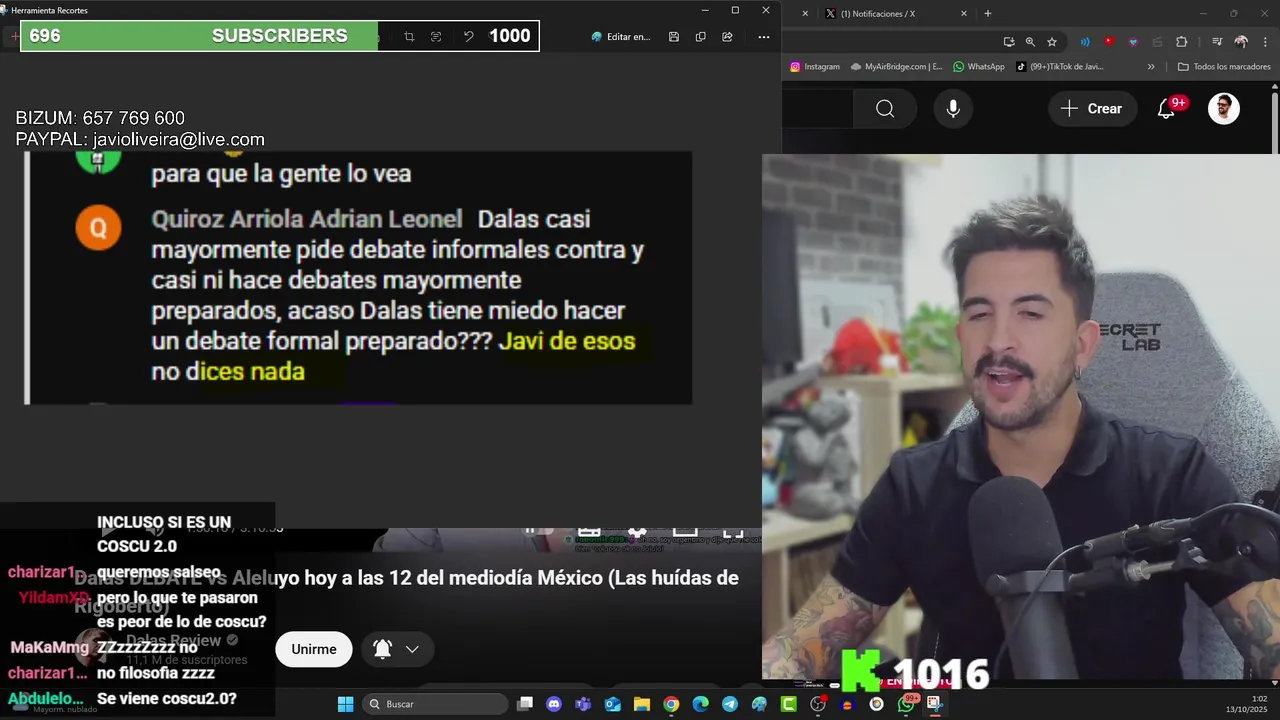Open the three-dot more menu in Recortes
This screenshot has height=720, width=1280.
pyautogui.click(x=764, y=37)
